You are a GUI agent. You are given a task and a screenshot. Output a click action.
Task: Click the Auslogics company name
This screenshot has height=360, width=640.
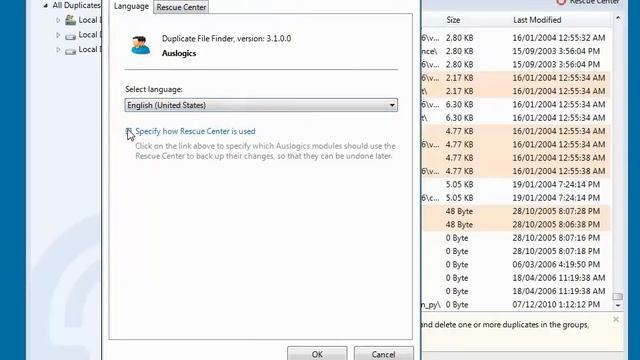point(179,53)
